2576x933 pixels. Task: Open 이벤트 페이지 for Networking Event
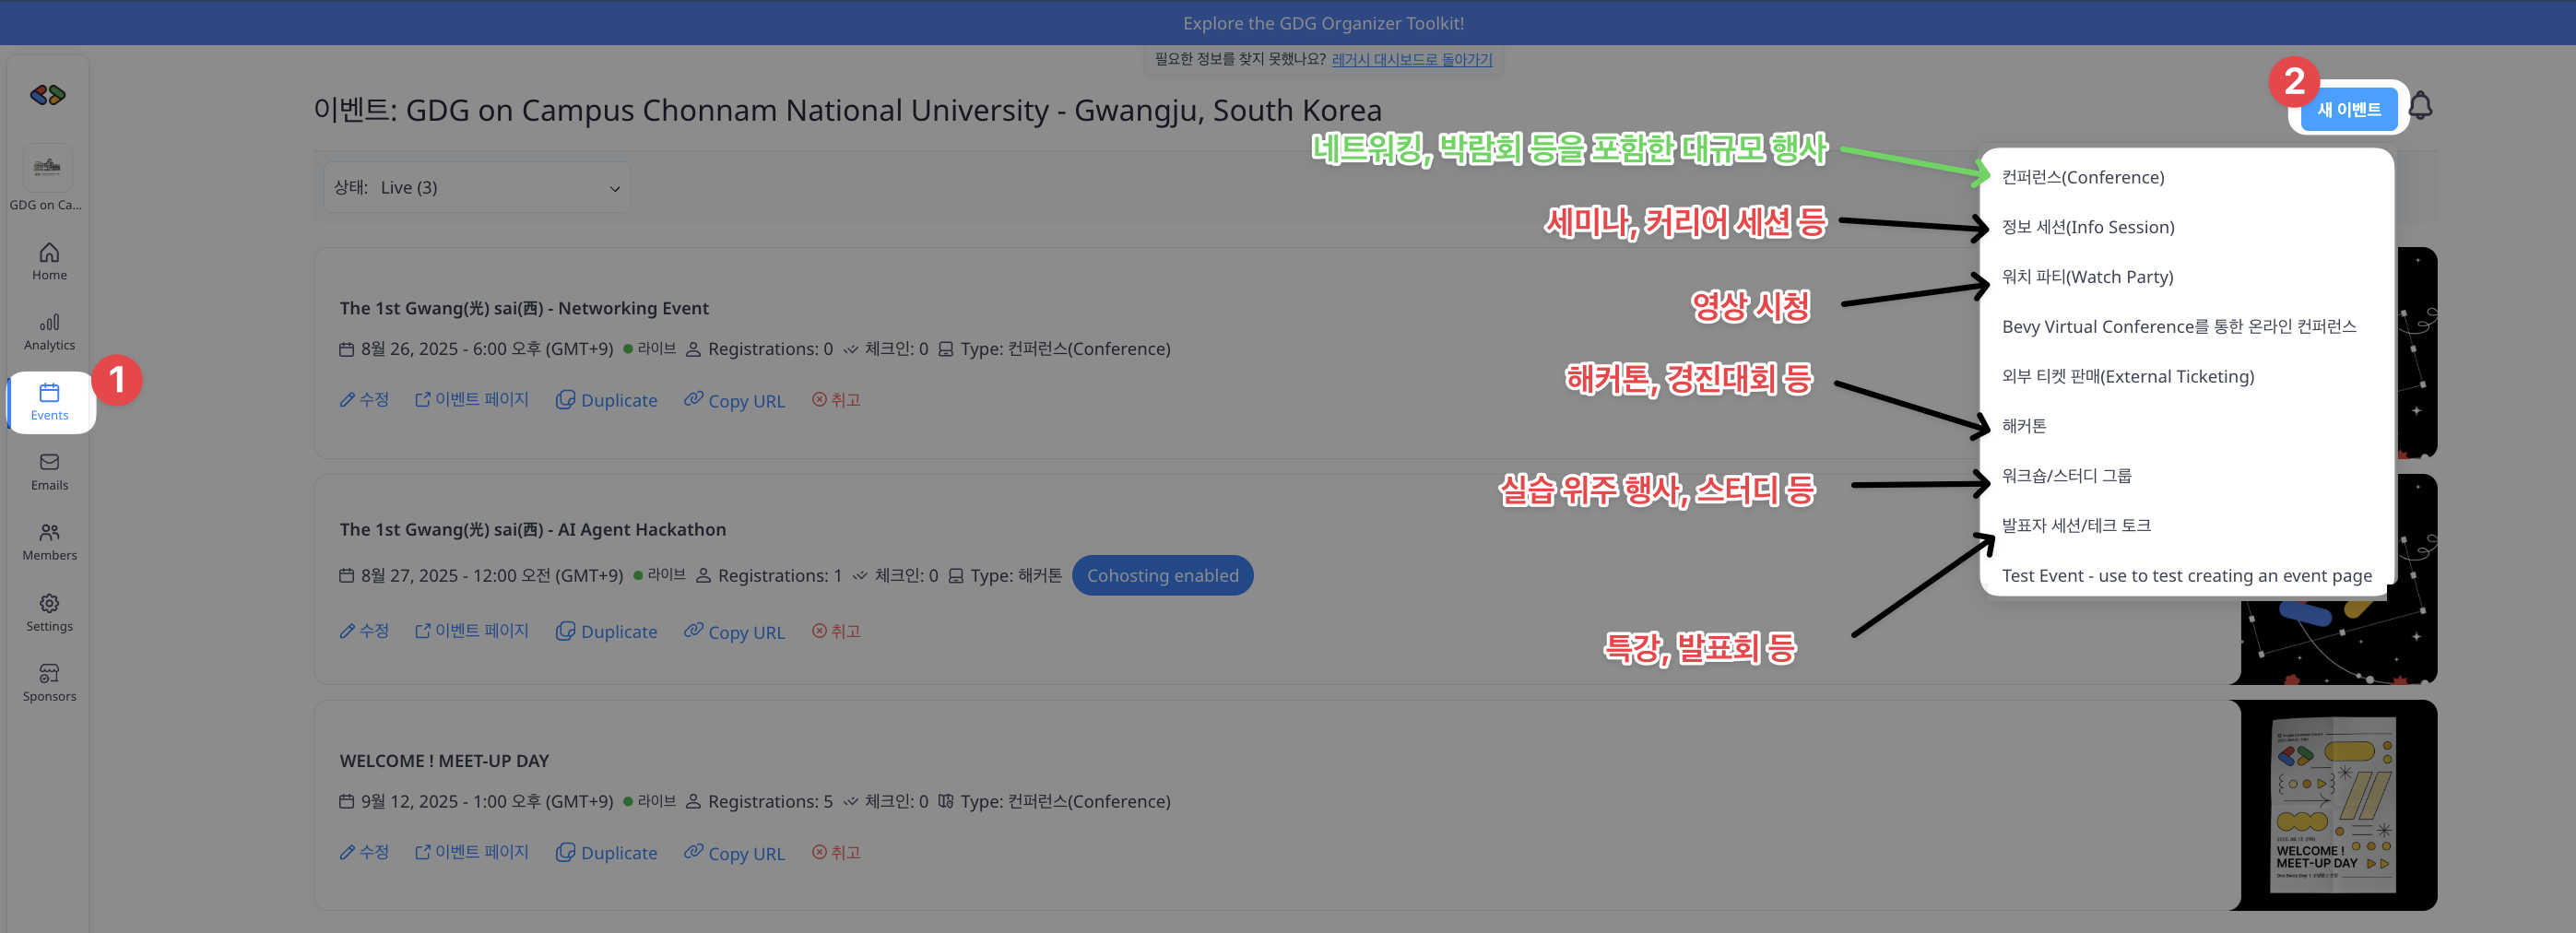[x=472, y=399]
